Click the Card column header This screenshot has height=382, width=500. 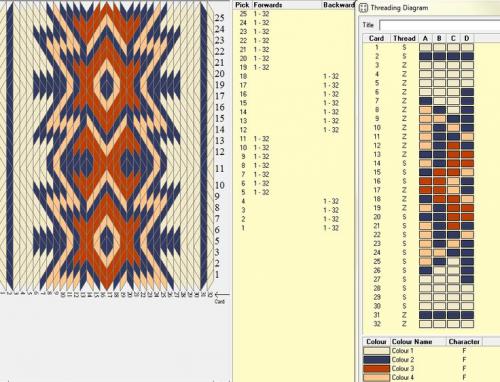376,38
